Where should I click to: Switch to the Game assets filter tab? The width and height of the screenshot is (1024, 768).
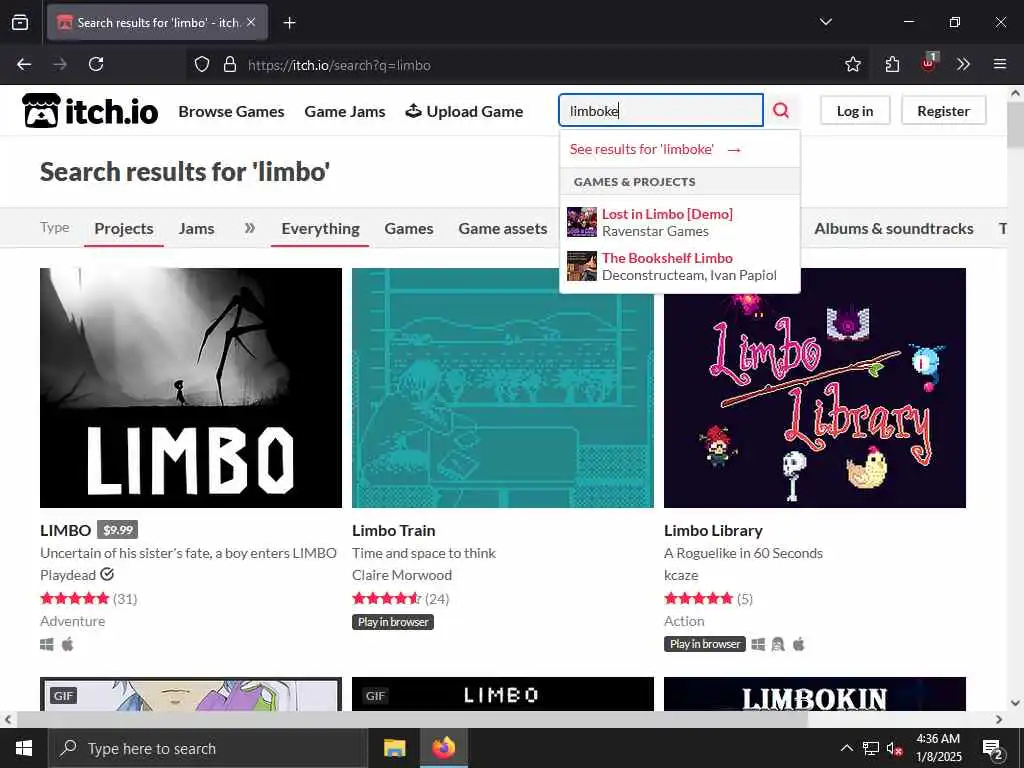[503, 229]
